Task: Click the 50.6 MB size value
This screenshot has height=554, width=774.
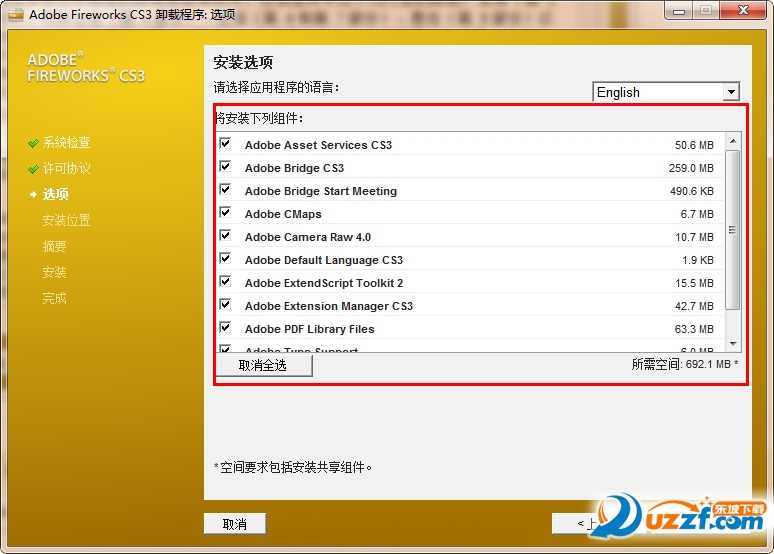Action: tap(694, 145)
